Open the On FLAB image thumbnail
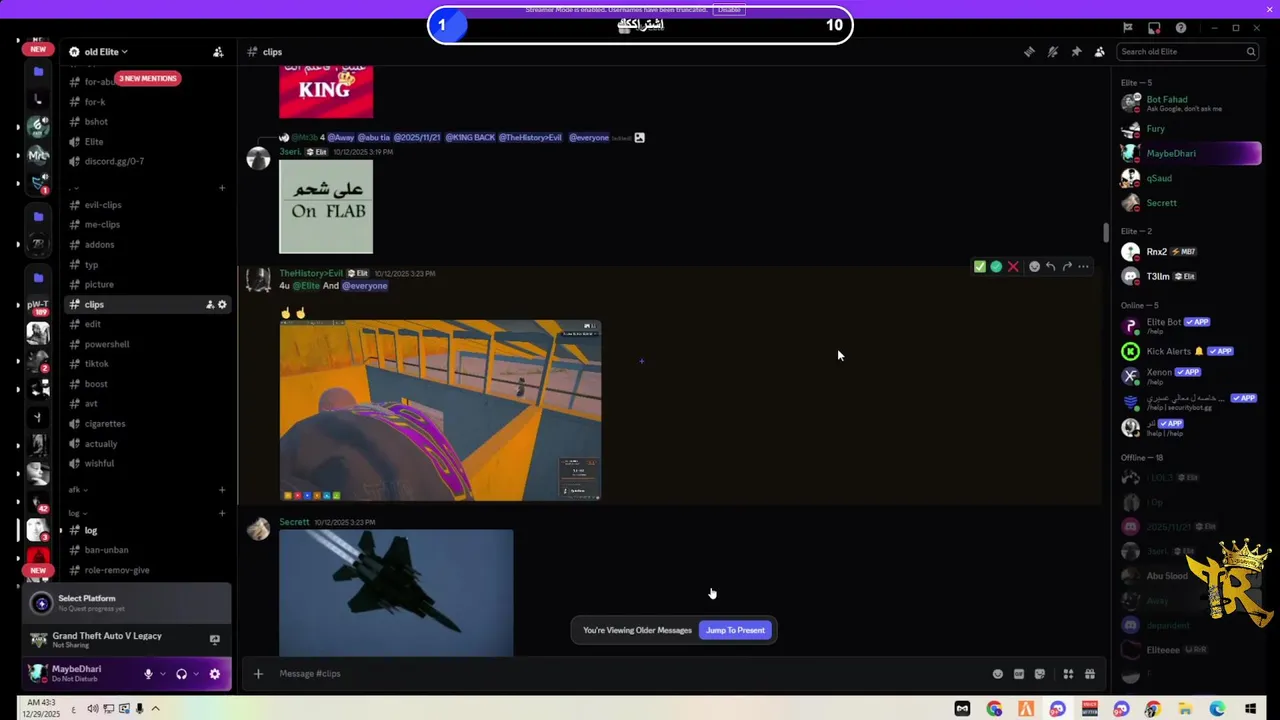This screenshot has height=720, width=1280. tap(326, 207)
